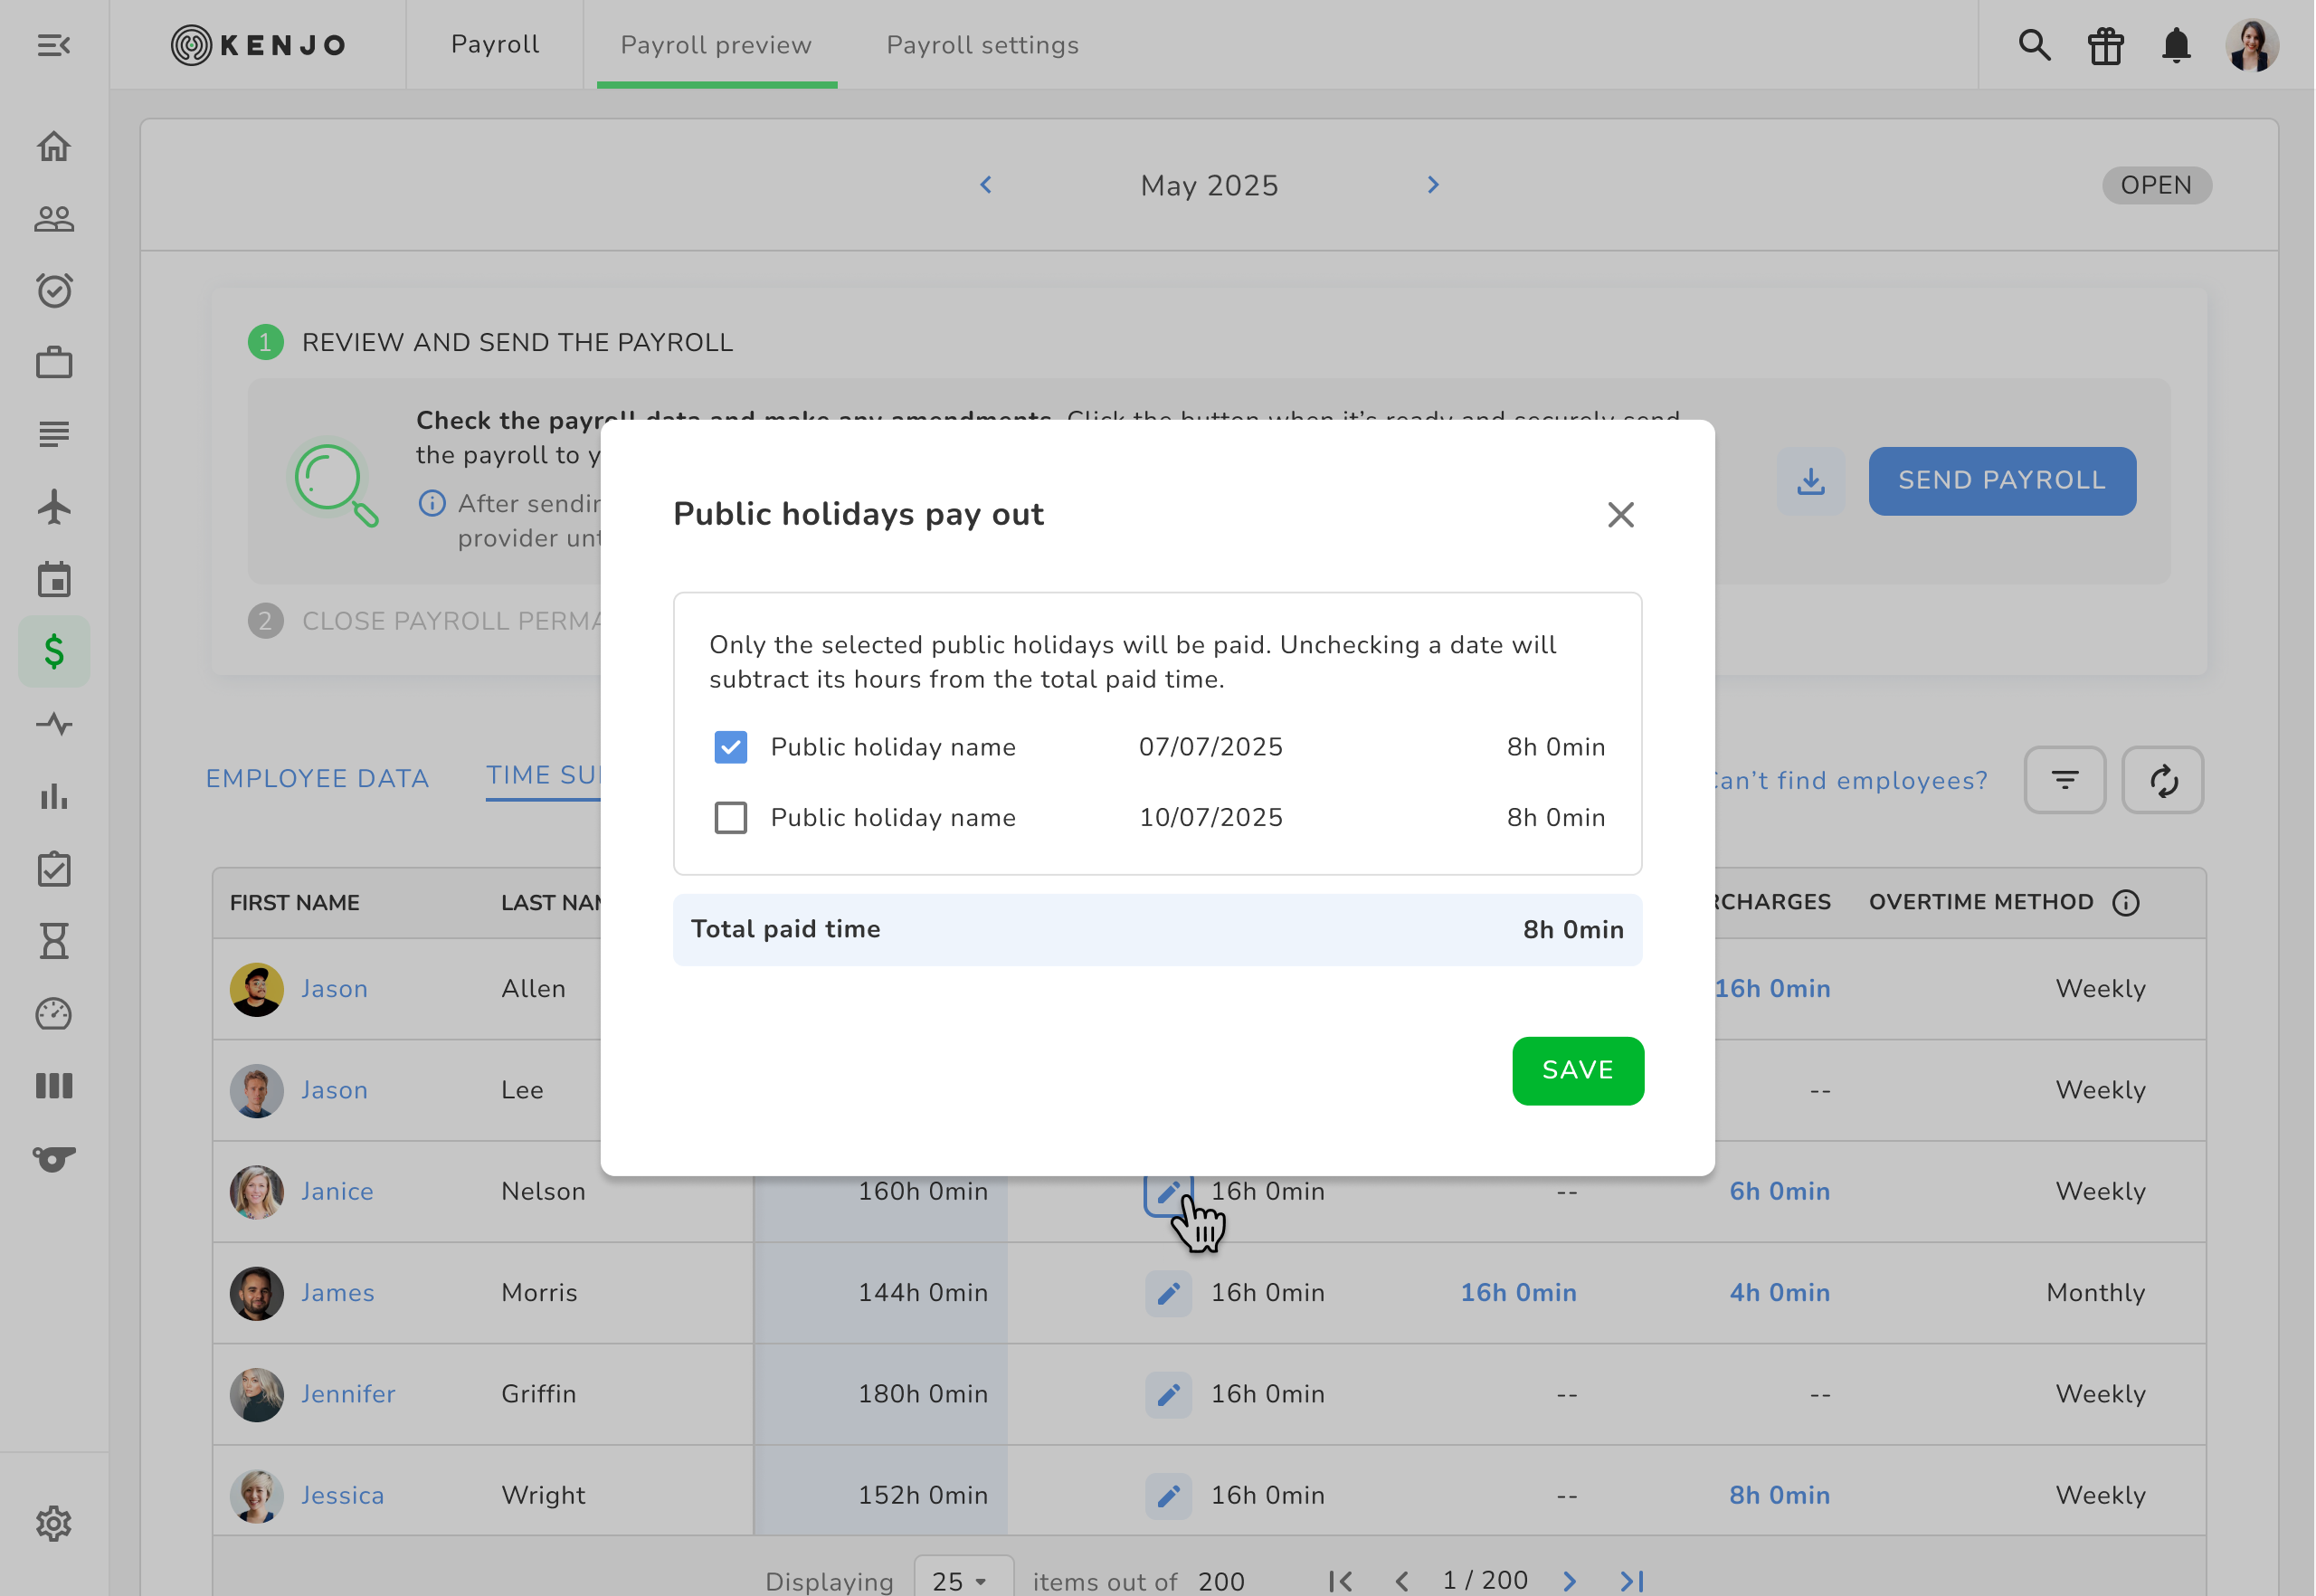Check the 10/07/2025 public holiday

click(x=730, y=818)
